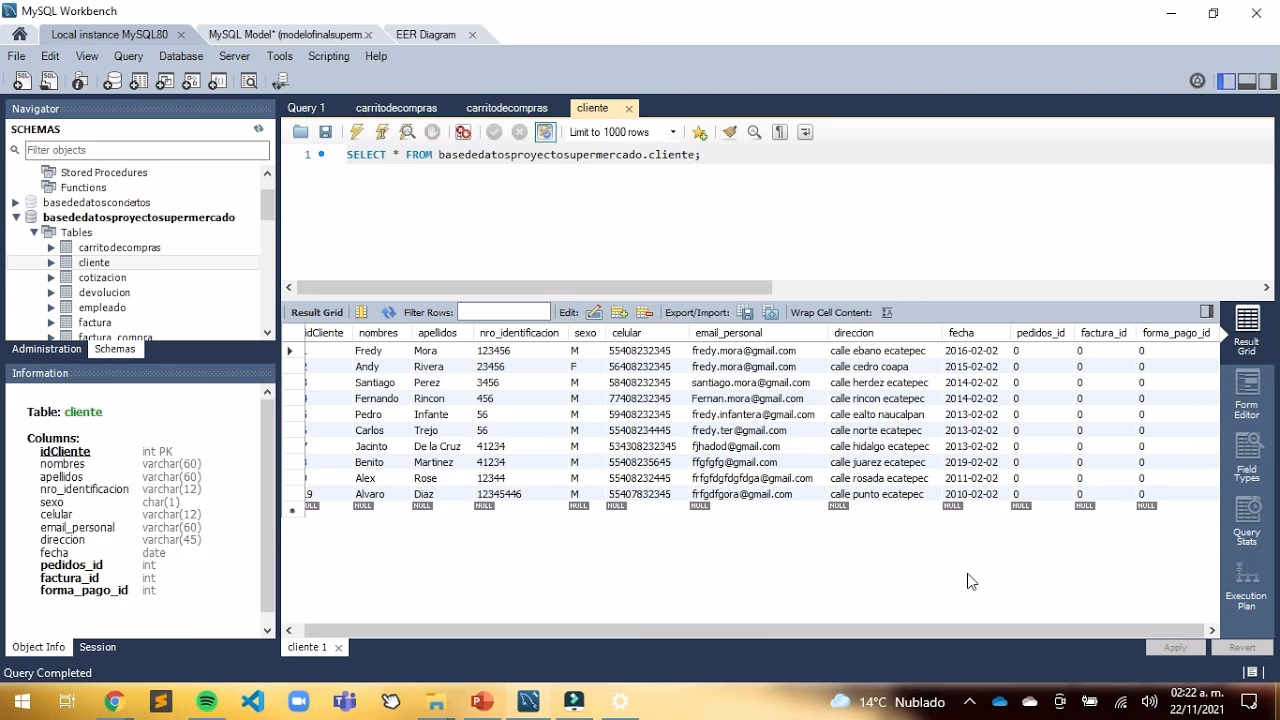
Task: Show the Field Types panel
Action: tap(1247, 459)
